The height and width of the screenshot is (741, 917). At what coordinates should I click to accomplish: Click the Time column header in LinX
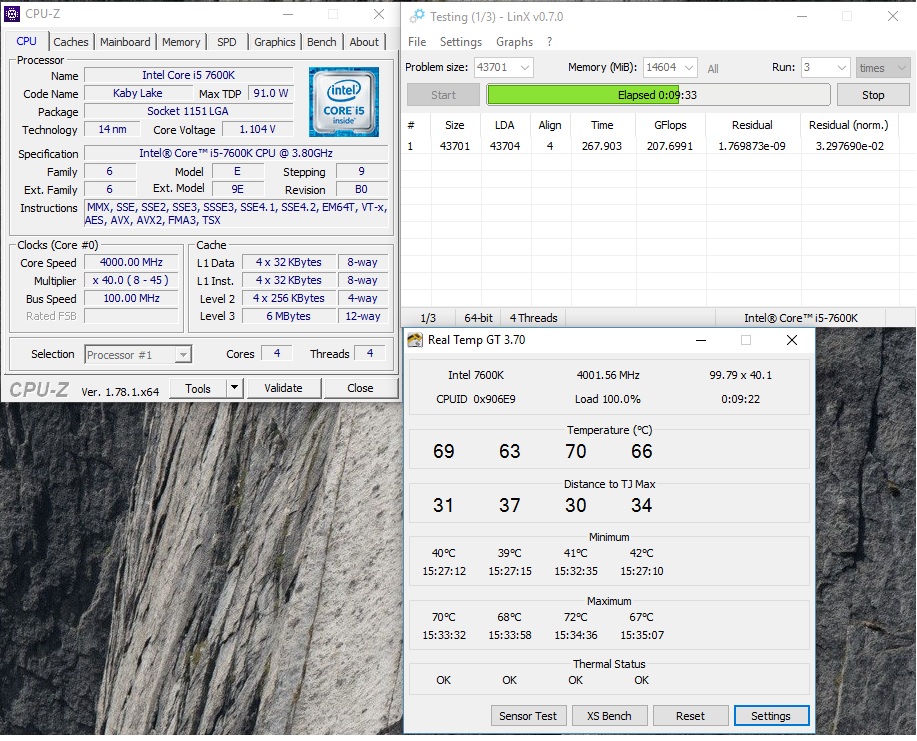pyautogui.click(x=602, y=125)
